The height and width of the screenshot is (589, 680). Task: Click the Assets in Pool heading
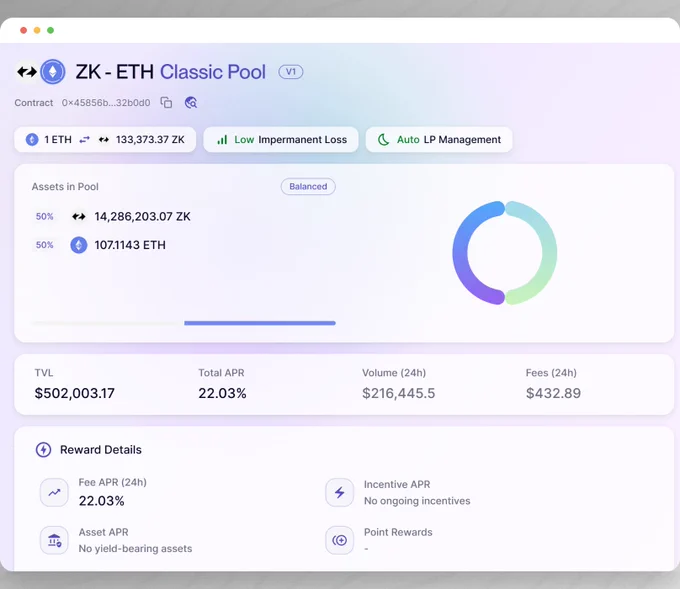(65, 187)
